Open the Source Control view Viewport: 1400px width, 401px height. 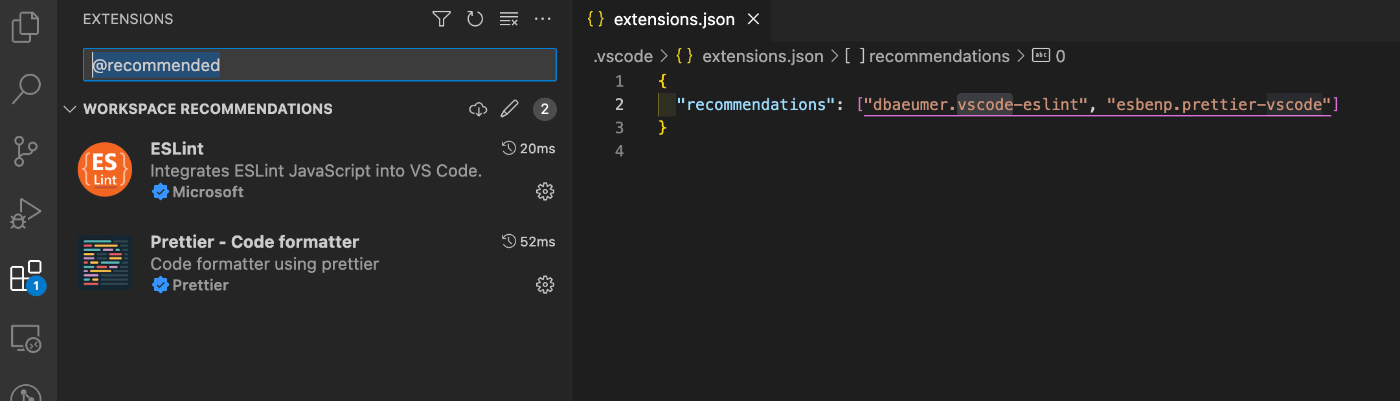tap(25, 152)
